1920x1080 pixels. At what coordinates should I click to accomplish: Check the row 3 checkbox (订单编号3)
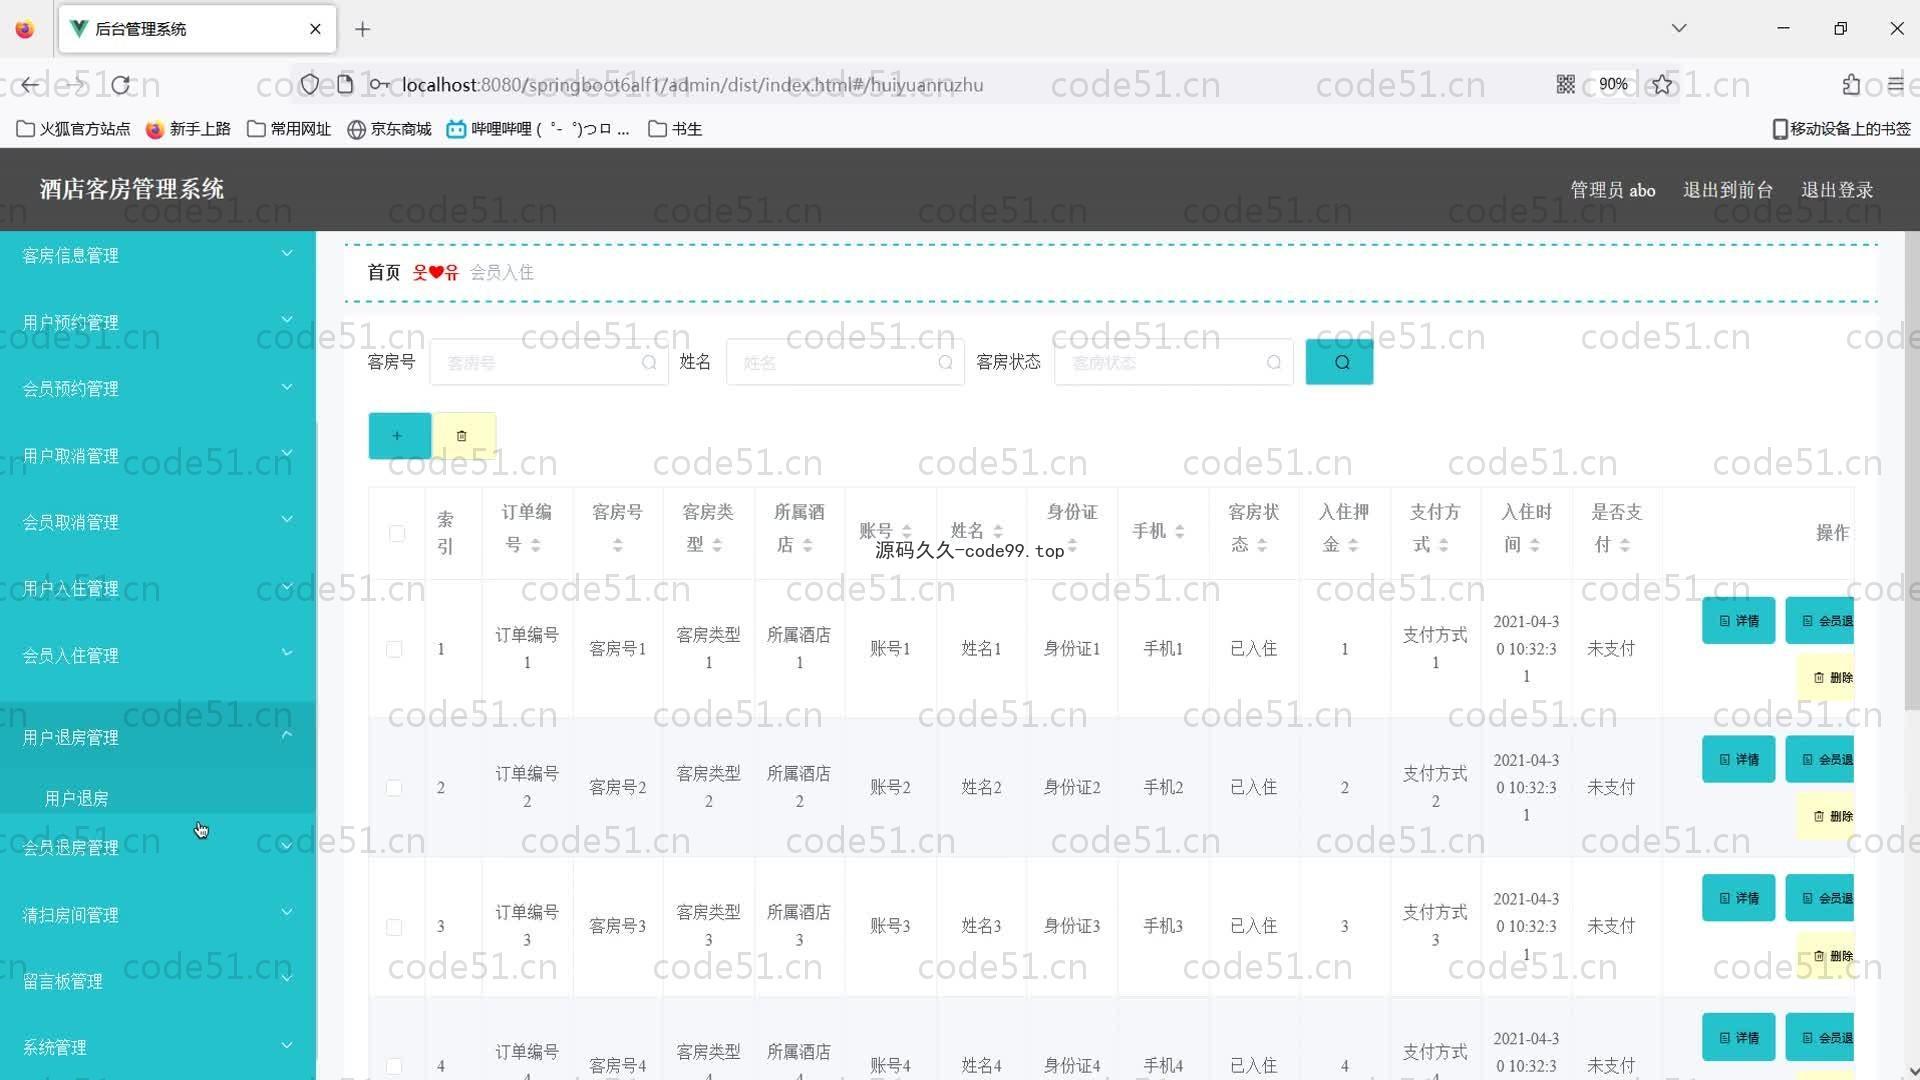pos(394,927)
